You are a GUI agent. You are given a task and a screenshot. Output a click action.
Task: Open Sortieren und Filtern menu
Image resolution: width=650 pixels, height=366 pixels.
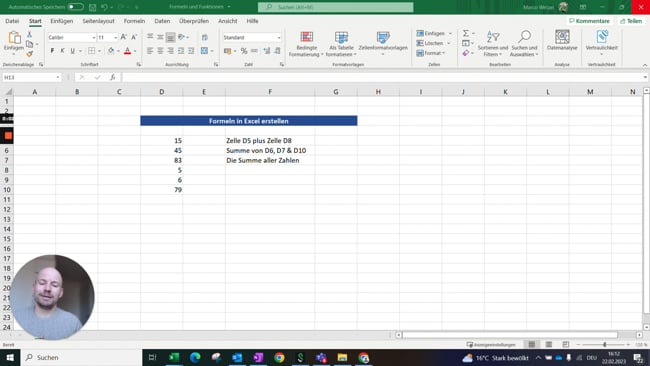point(493,44)
